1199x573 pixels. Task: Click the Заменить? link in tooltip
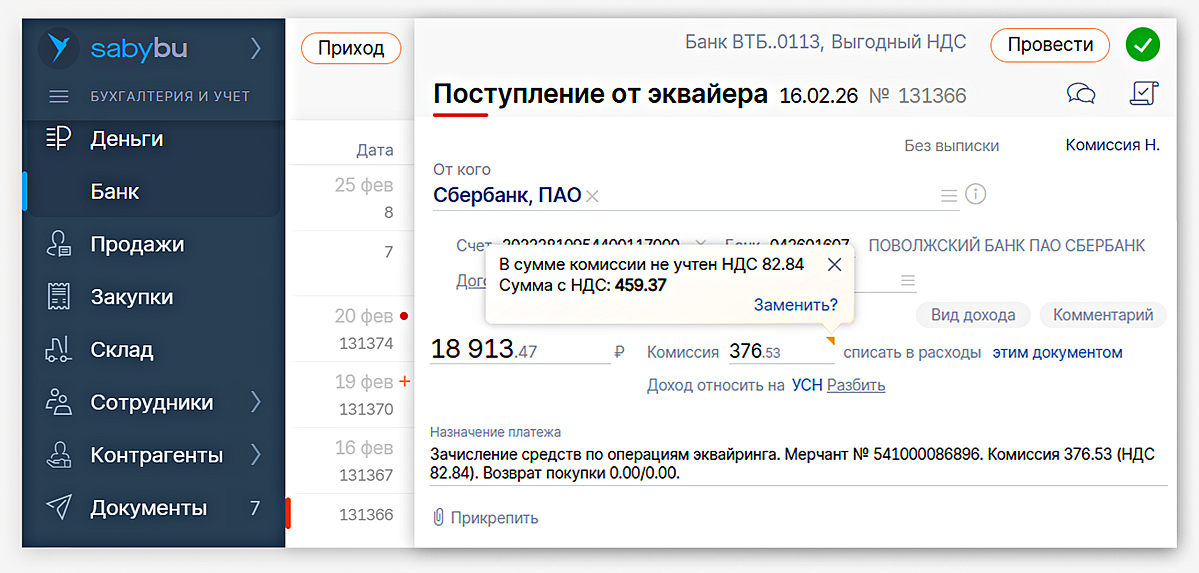point(795,305)
